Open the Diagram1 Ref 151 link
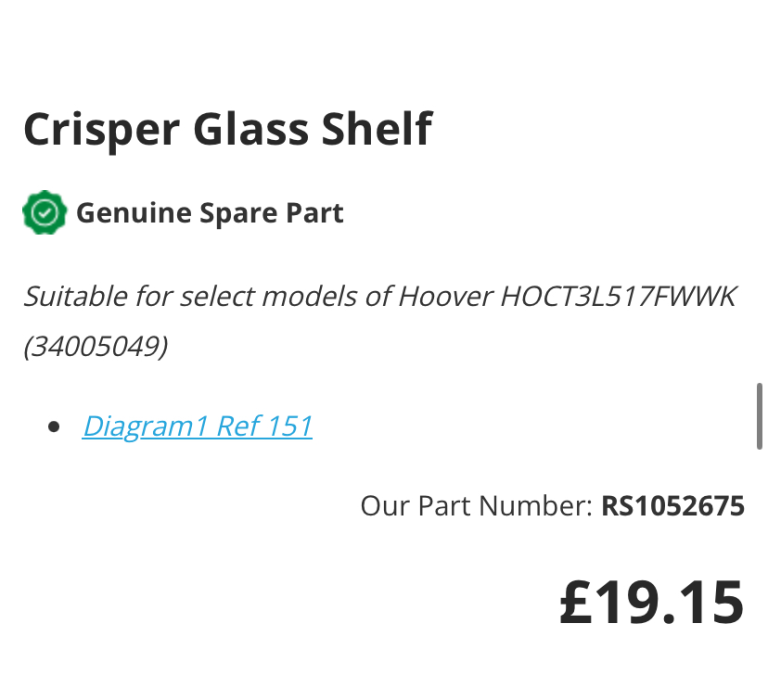Viewport: 768px width, 687px height. click(x=197, y=426)
